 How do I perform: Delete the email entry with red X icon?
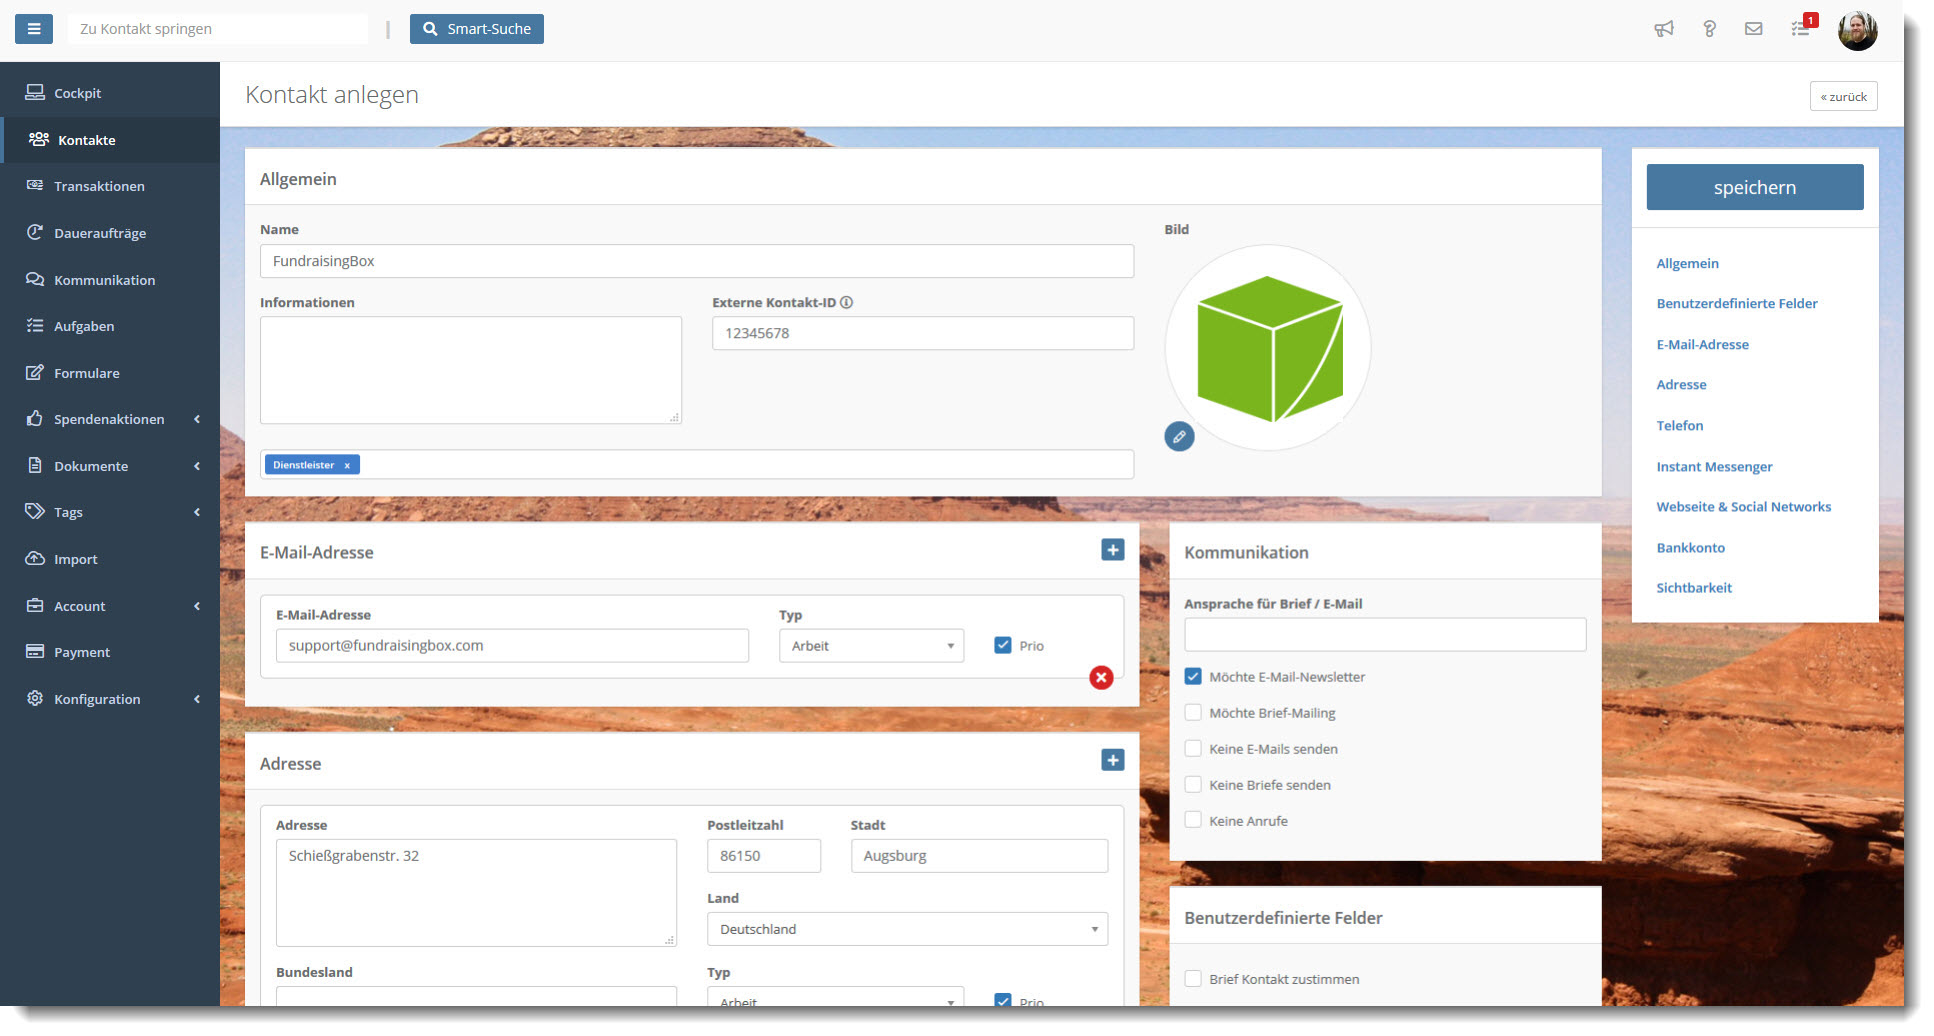point(1101,677)
